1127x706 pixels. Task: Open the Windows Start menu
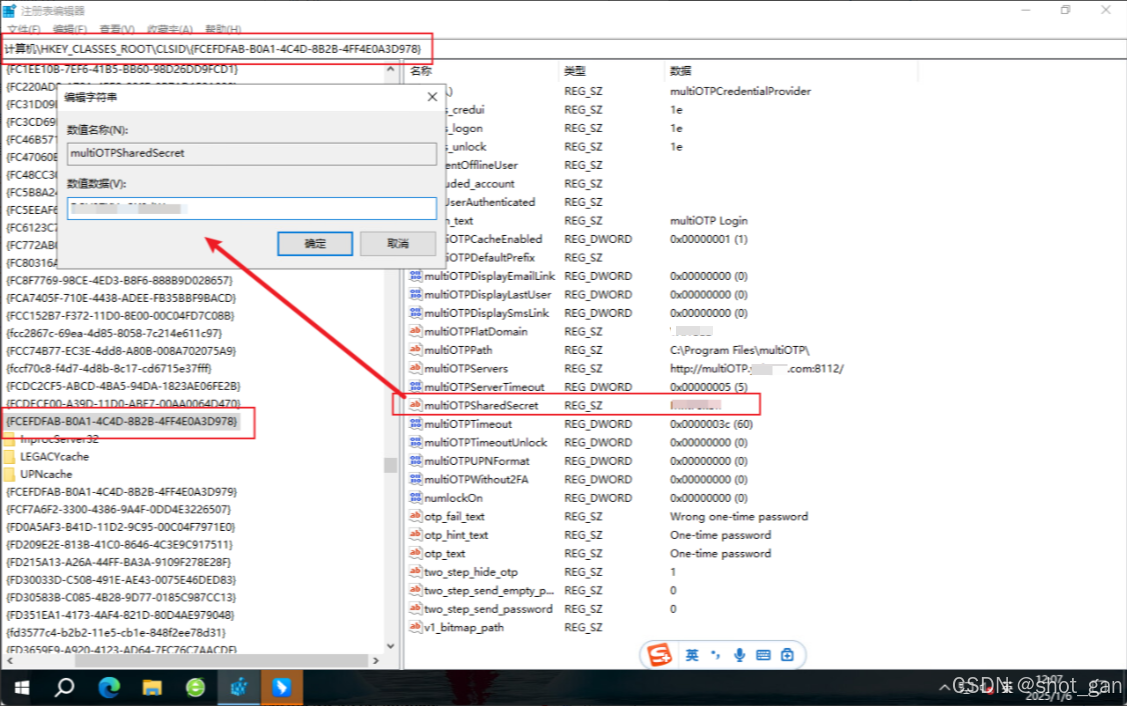tap(22, 688)
